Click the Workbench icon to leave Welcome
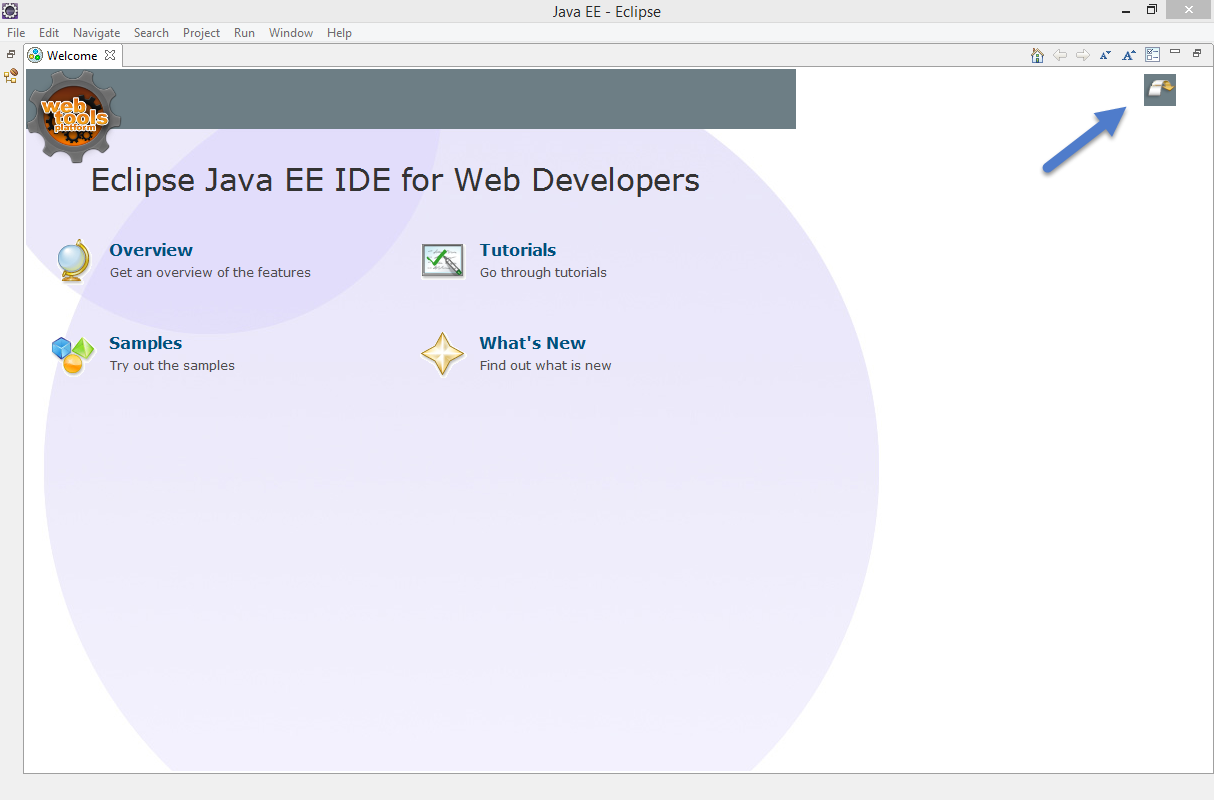This screenshot has width=1214, height=800. [1160, 90]
